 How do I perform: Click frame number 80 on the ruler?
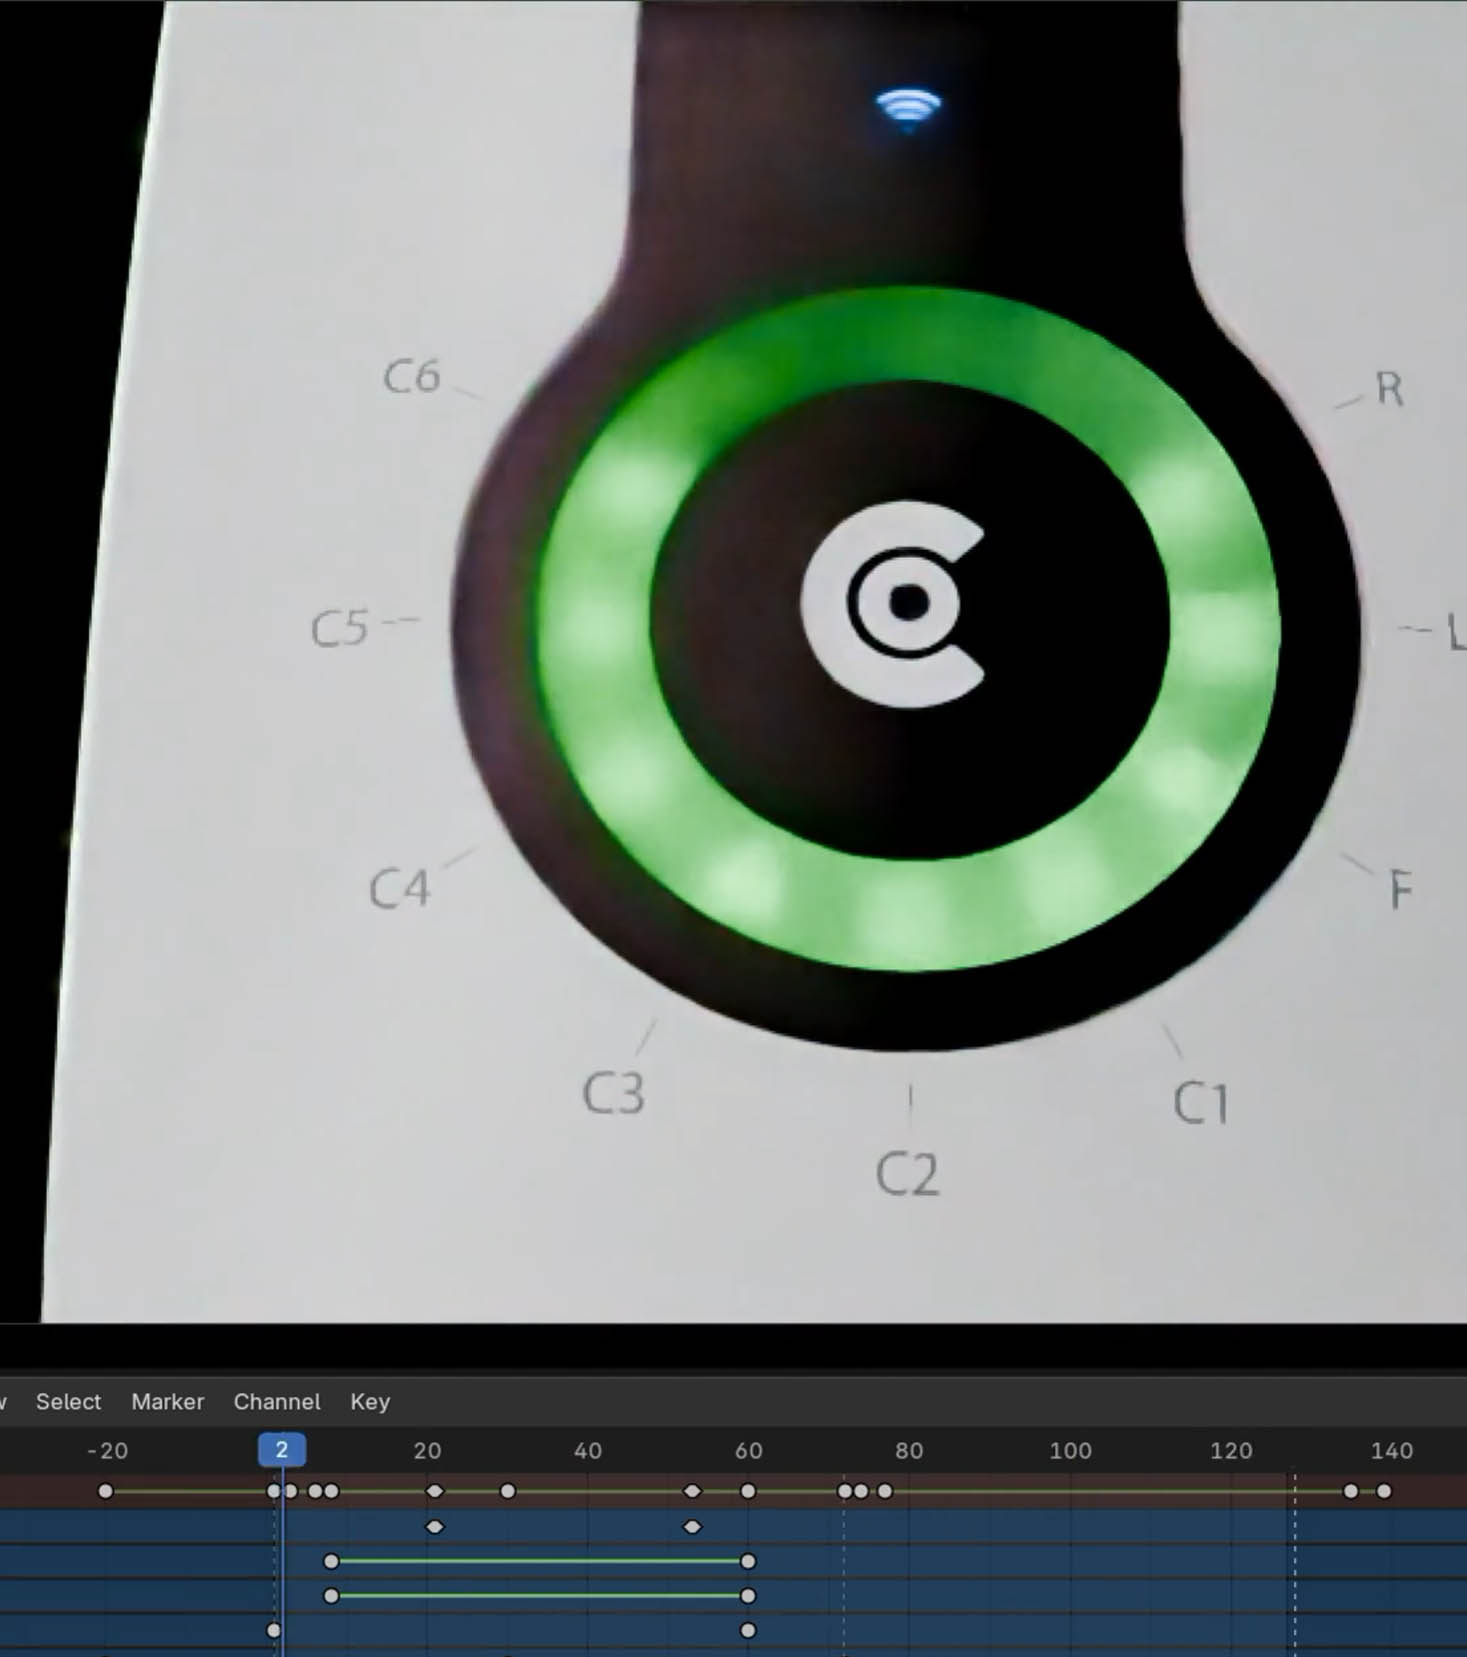[x=909, y=1450]
